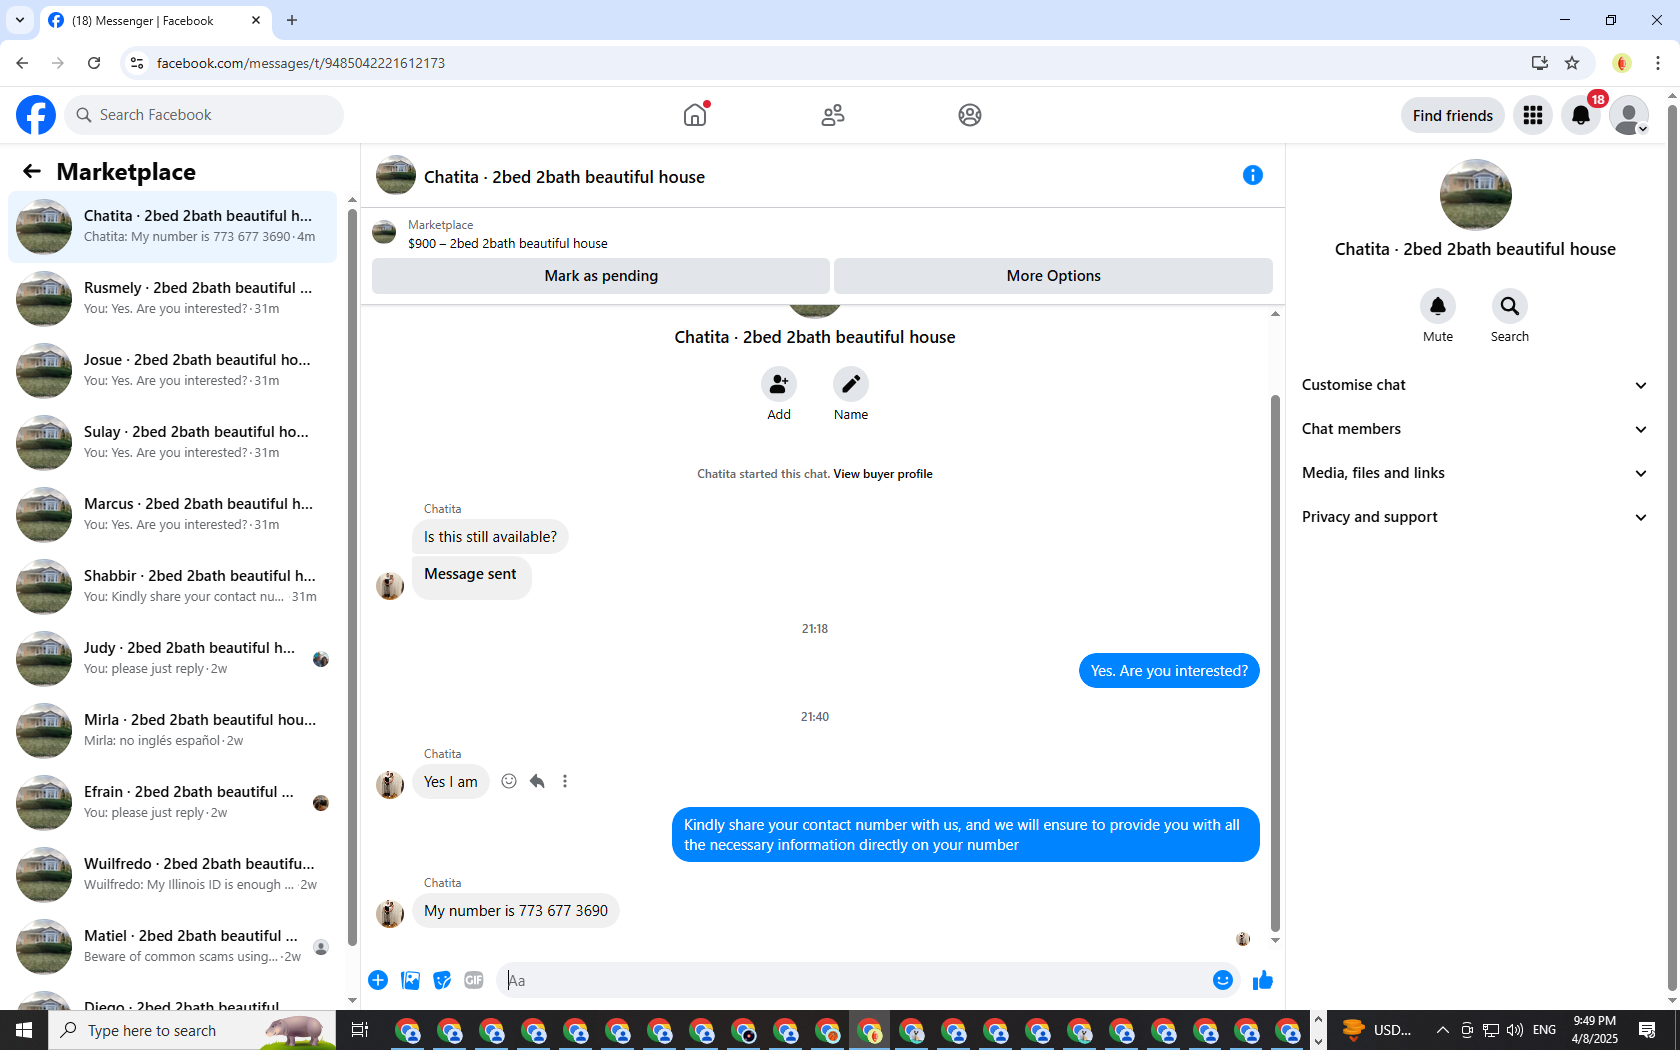
Task: Open Matiel conversation in list
Action: 172,947
